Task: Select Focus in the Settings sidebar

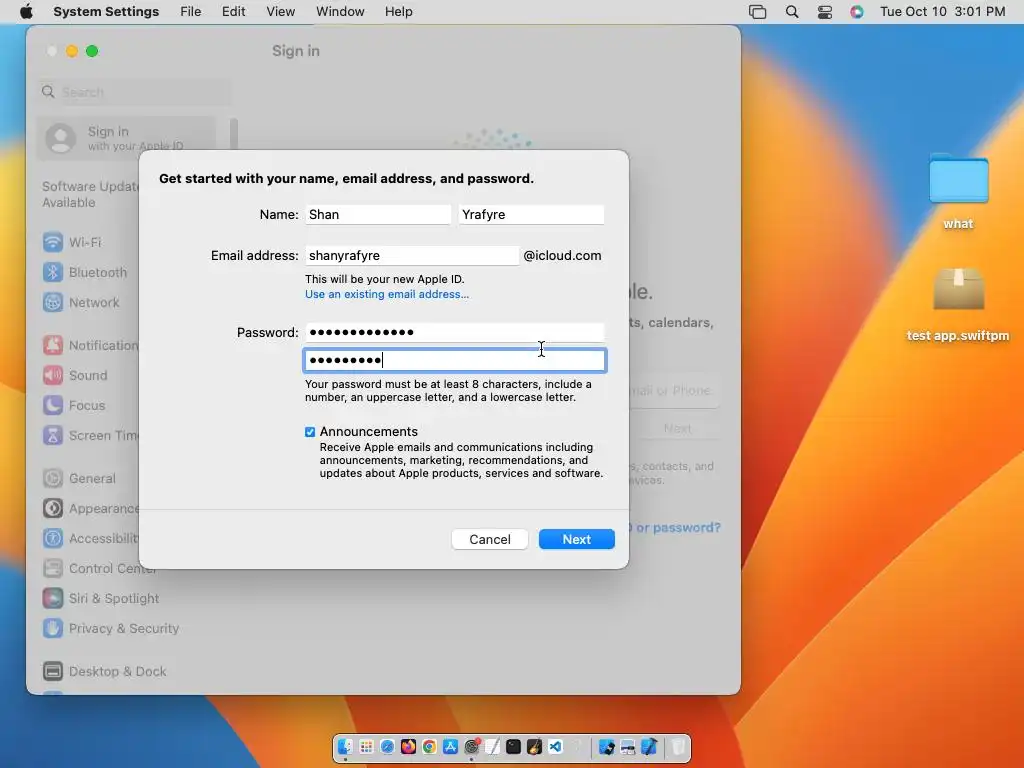Action: (74, 406)
